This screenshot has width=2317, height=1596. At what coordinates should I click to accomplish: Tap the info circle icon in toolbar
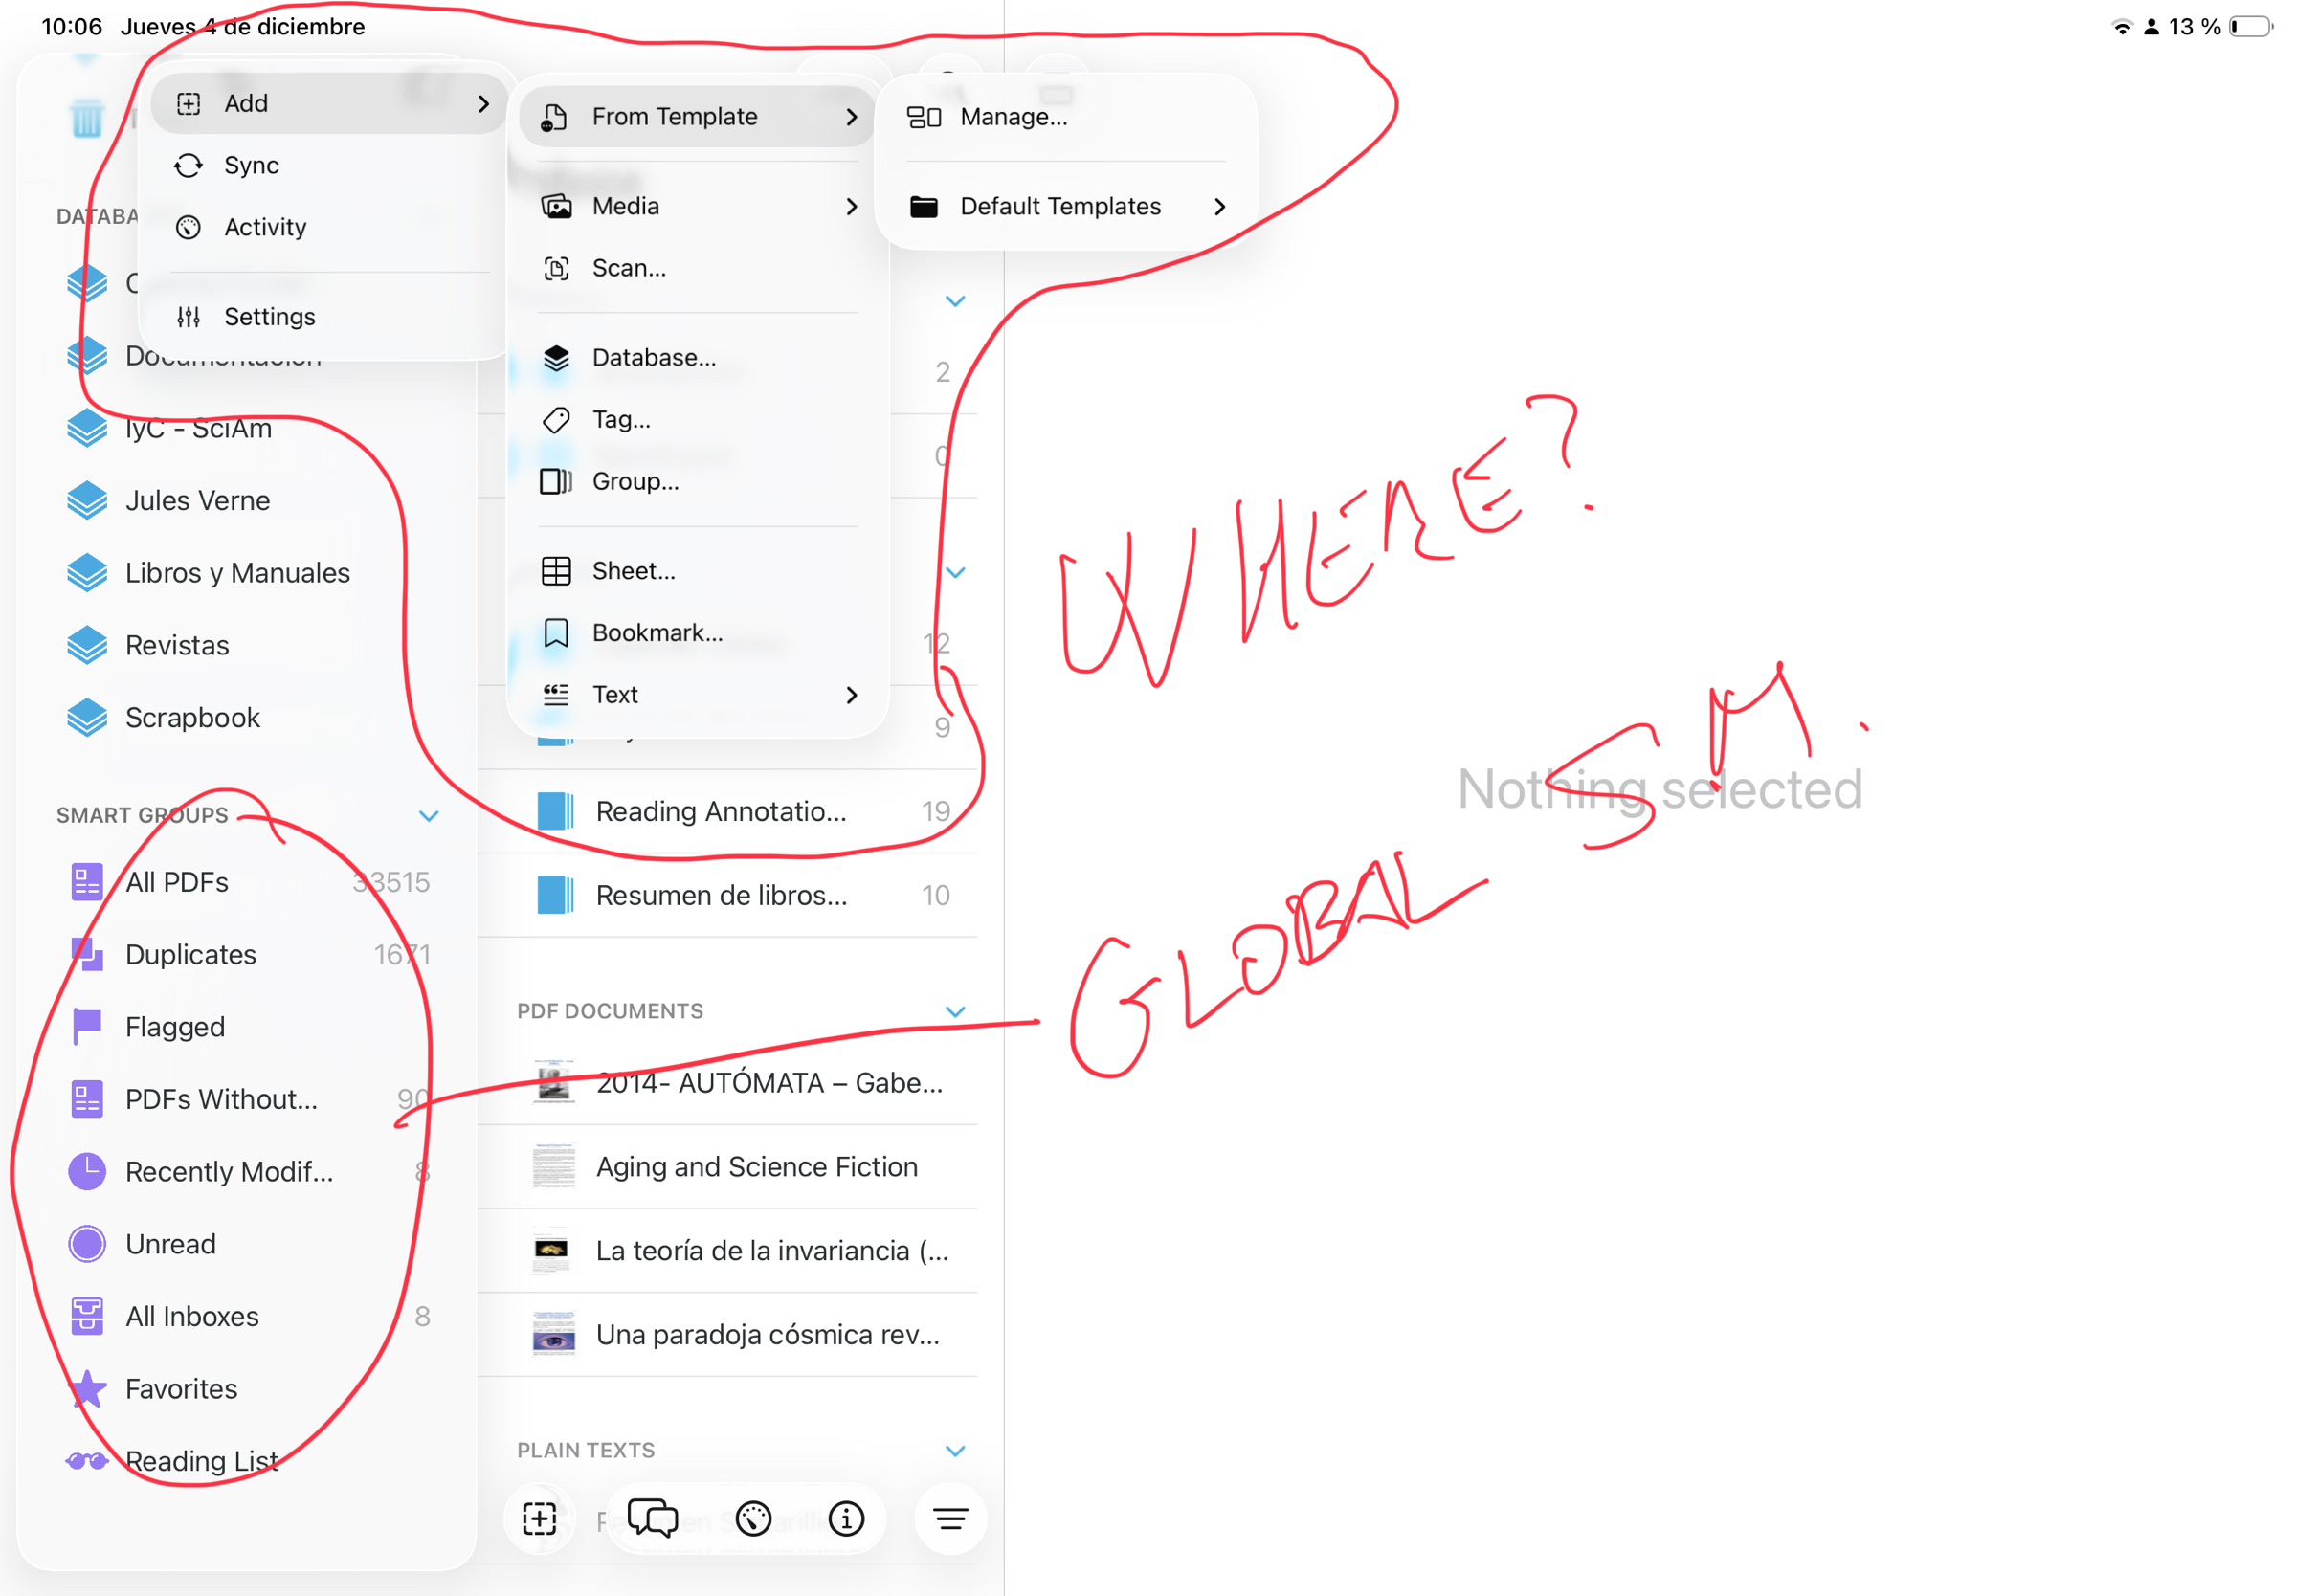pyautogui.click(x=846, y=1519)
